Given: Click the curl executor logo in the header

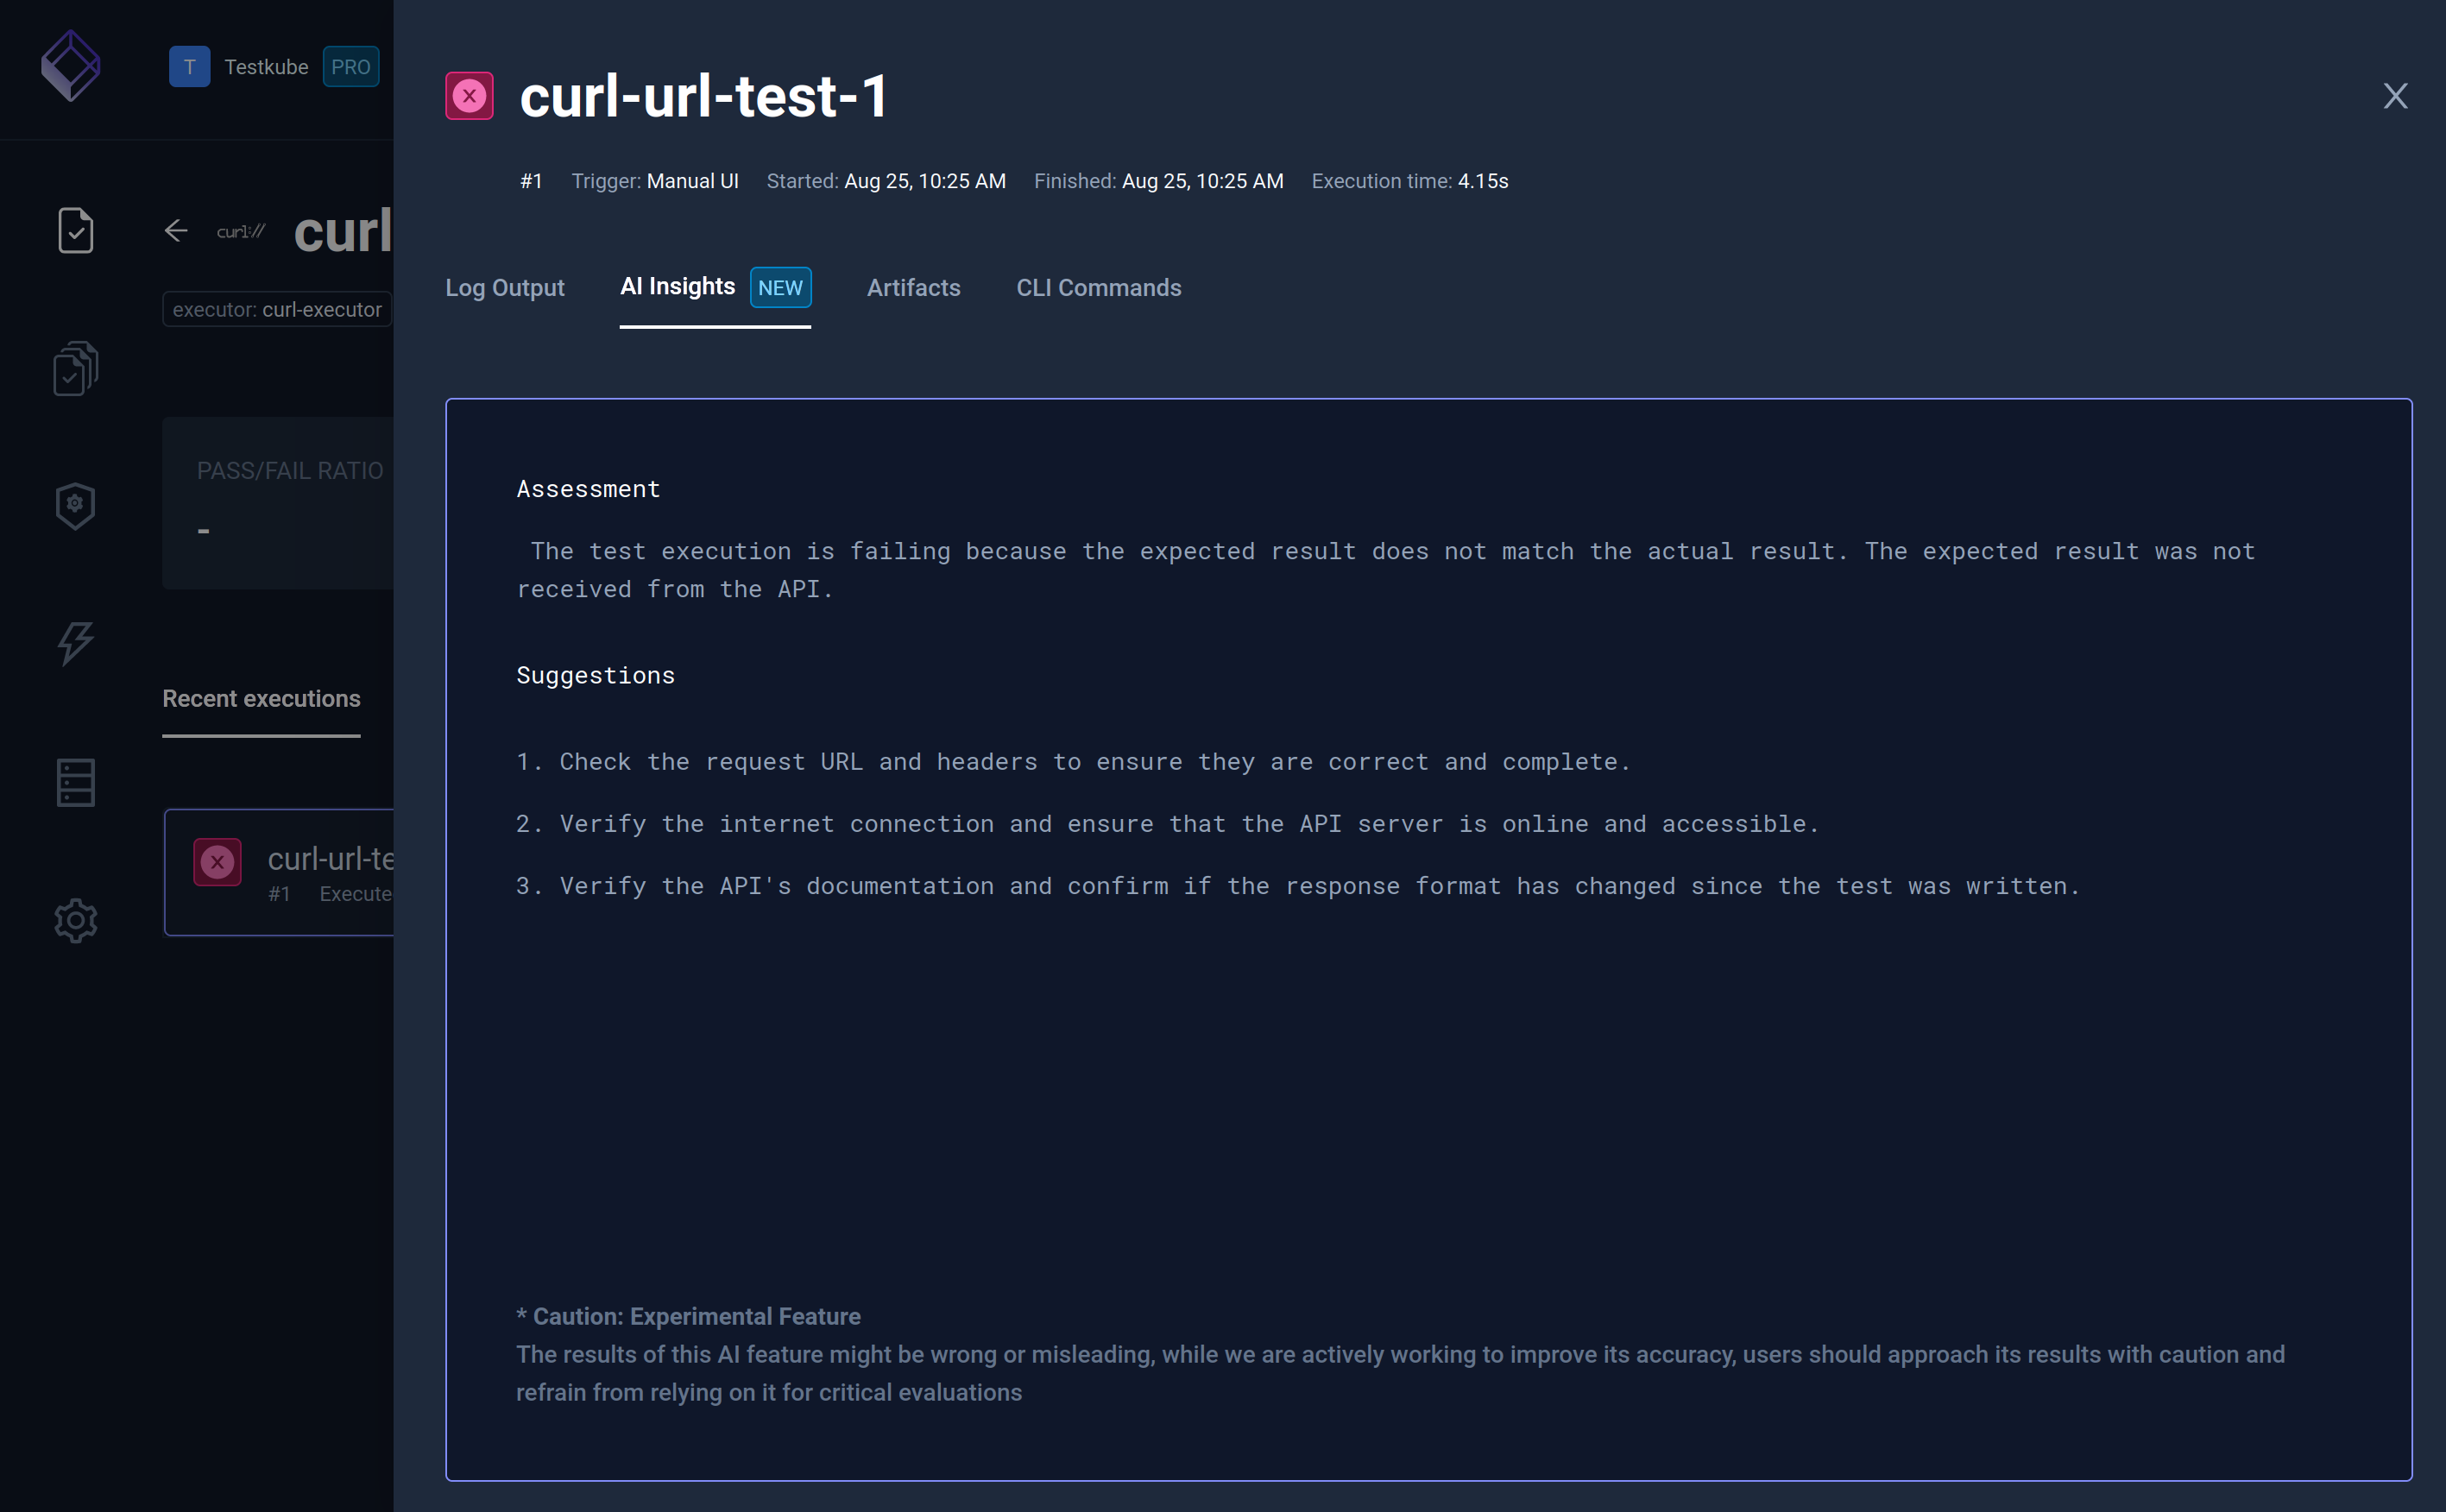Looking at the screenshot, I should (x=239, y=230).
